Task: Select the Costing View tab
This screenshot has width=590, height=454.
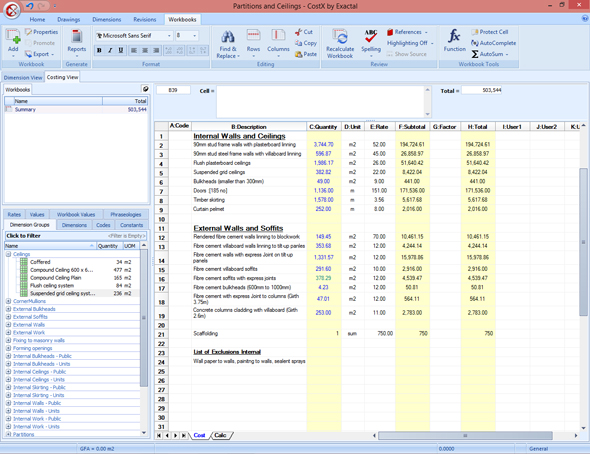Action: point(62,77)
